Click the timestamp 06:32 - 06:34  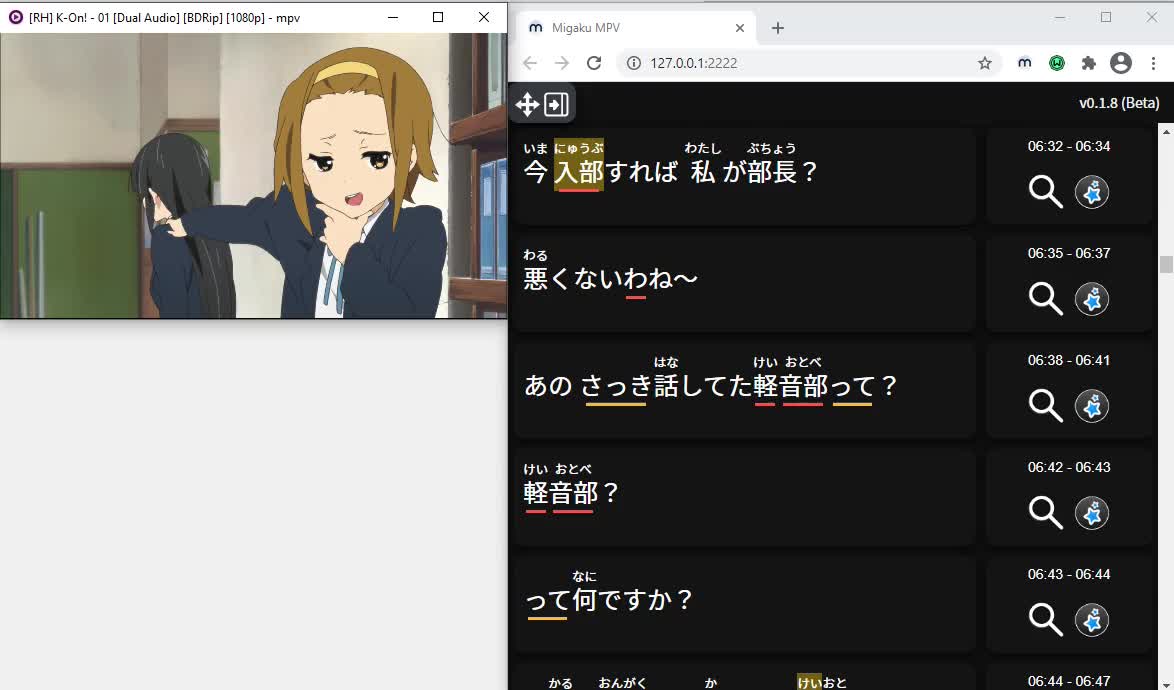point(1068,146)
